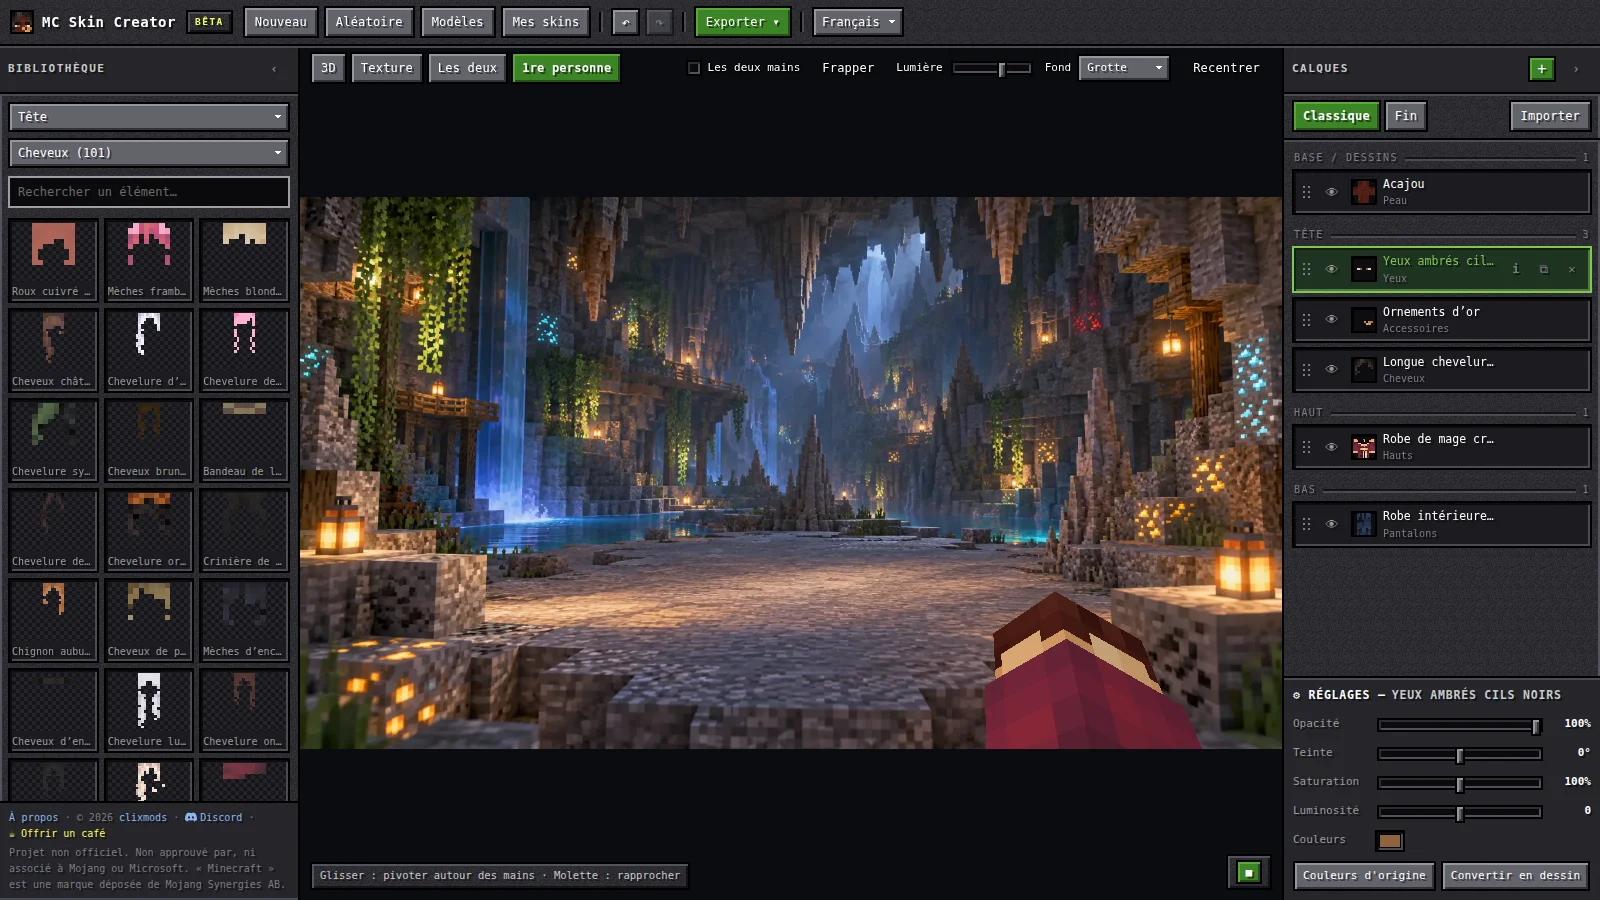This screenshot has width=1600, height=900.
Task: Open info for Yeux ambrés layer
Action: coord(1516,269)
